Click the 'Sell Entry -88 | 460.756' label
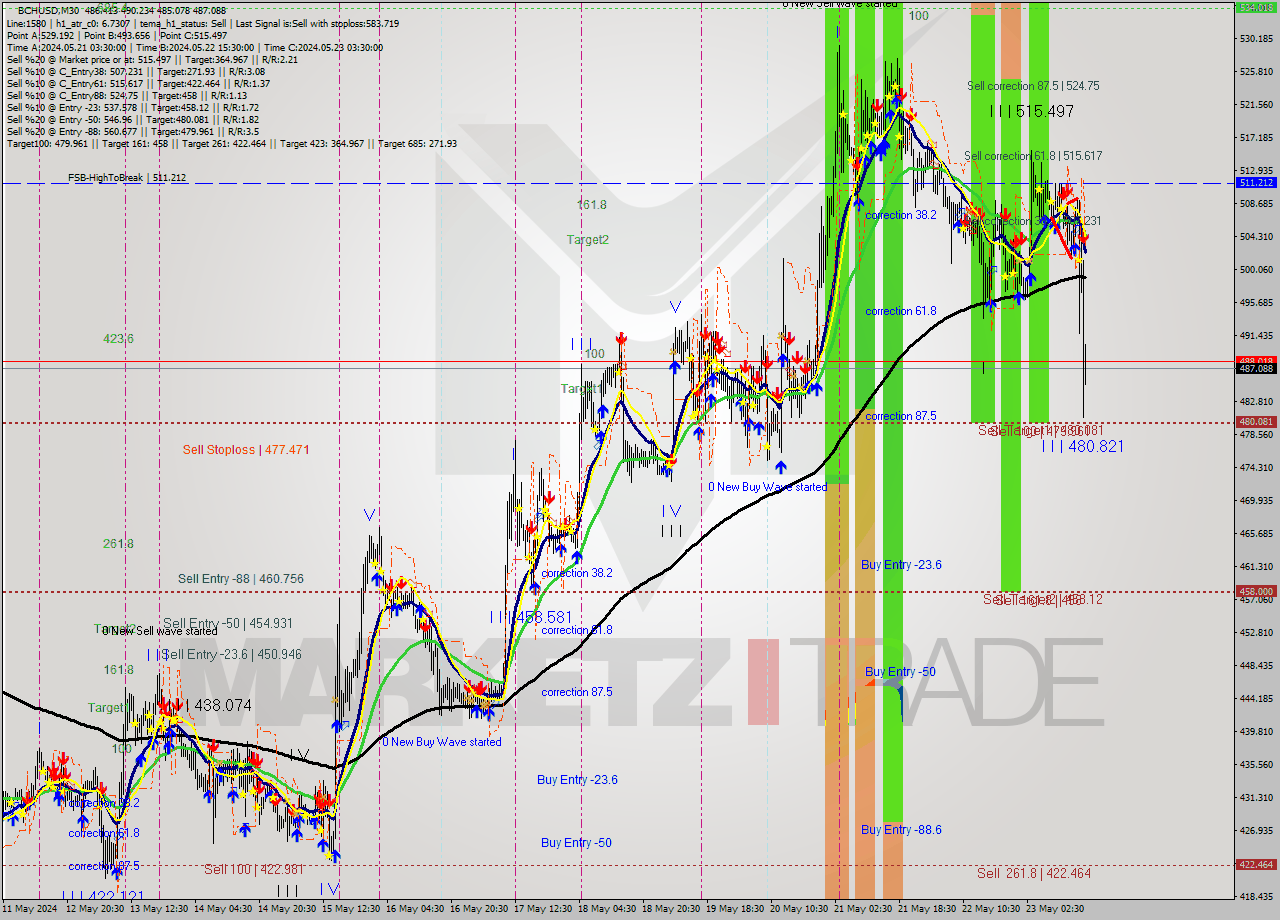Image resolution: width=1280 pixels, height=920 pixels. click(241, 579)
